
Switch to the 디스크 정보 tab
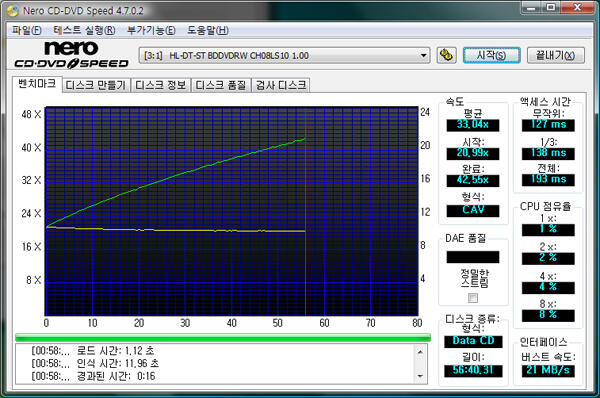coord(161,85)
